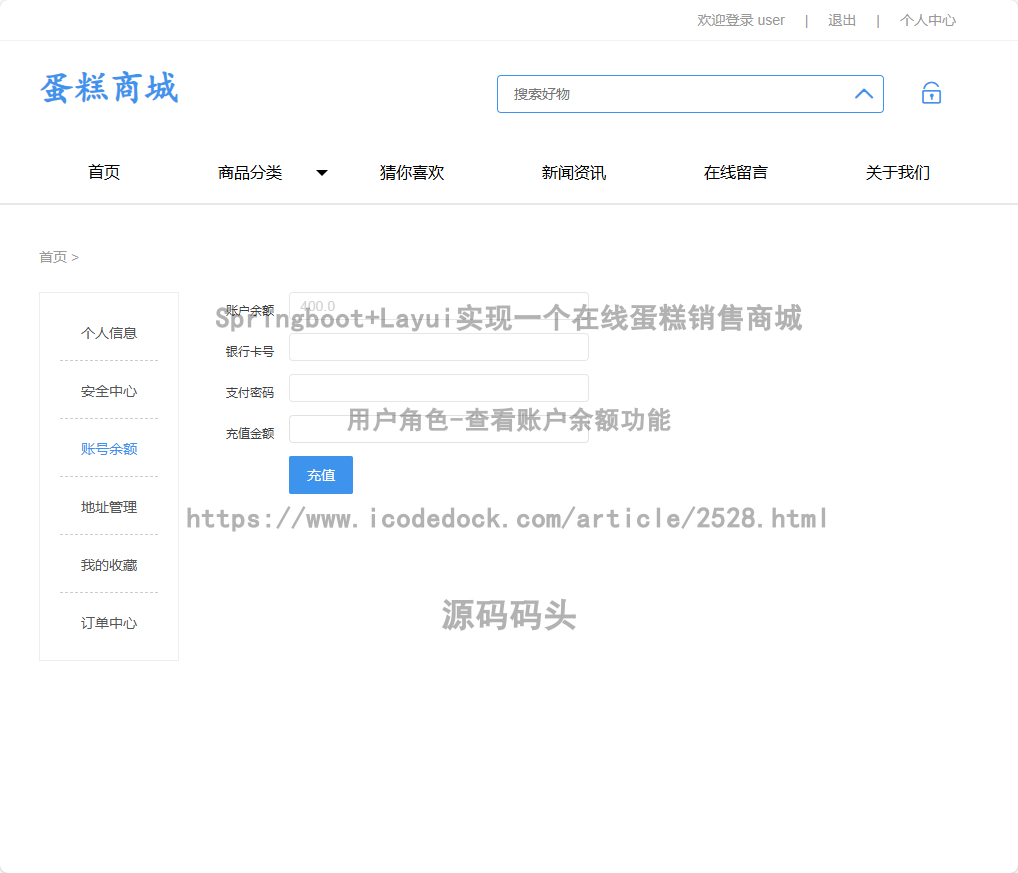Focus the 银行卡号 input field
Screen dimensions: 1018x873
click(439, 347)
